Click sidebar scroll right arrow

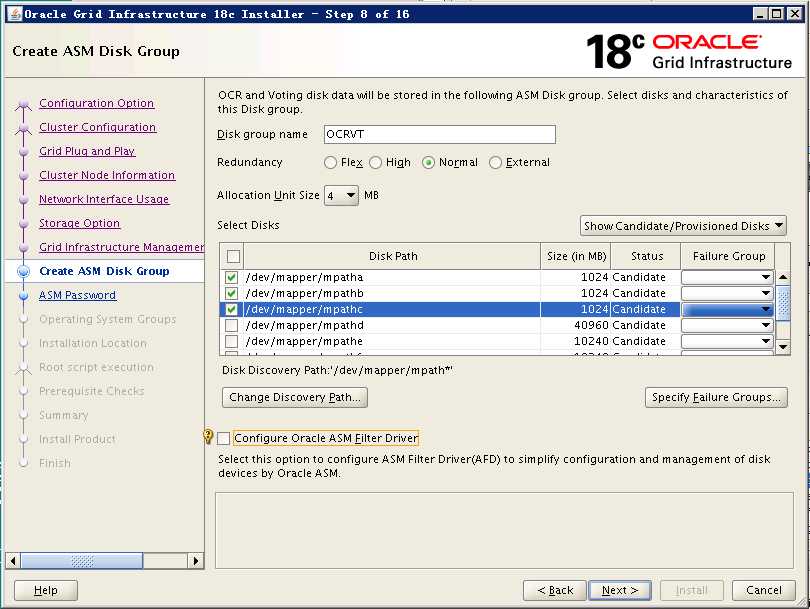click(x=196, y=560)
